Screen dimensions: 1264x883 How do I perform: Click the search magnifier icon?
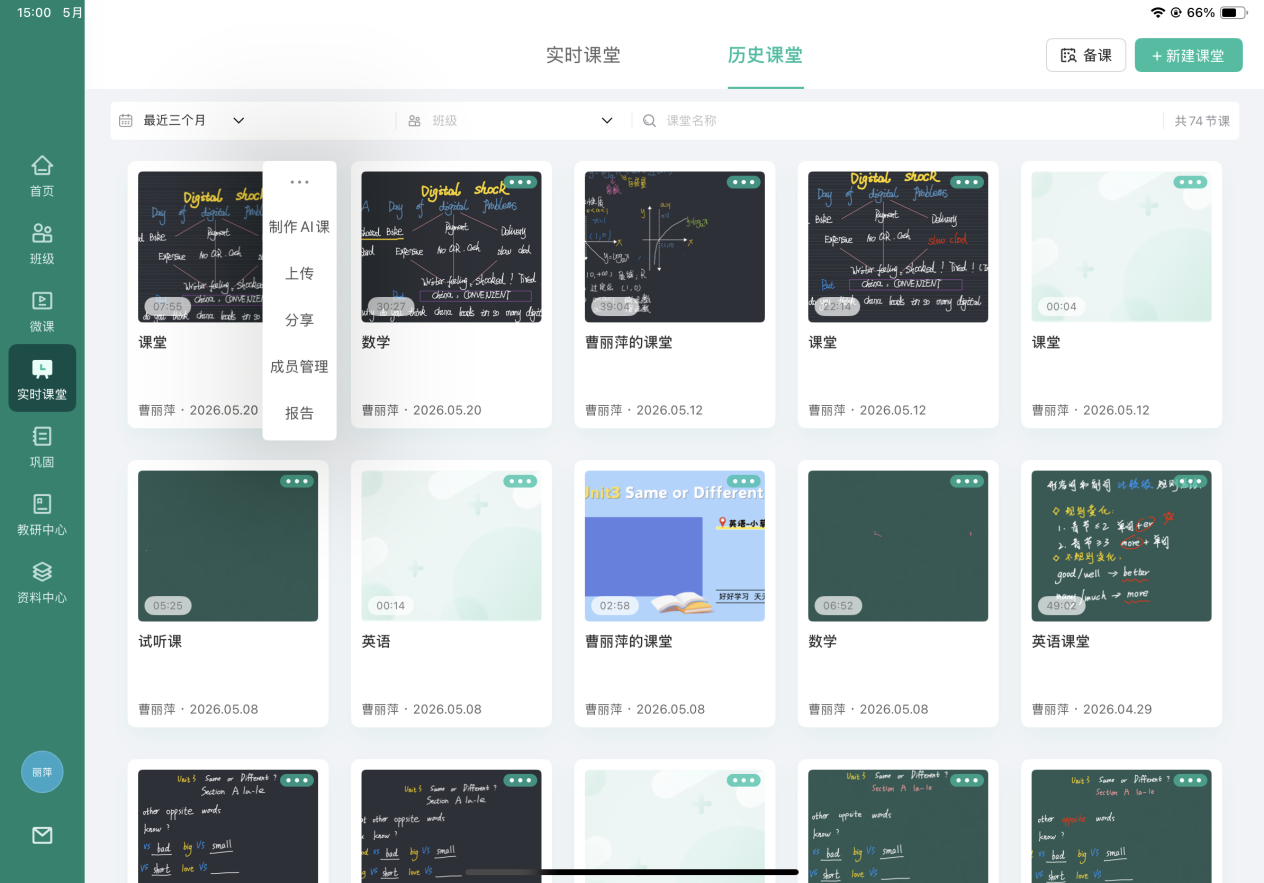649,120
